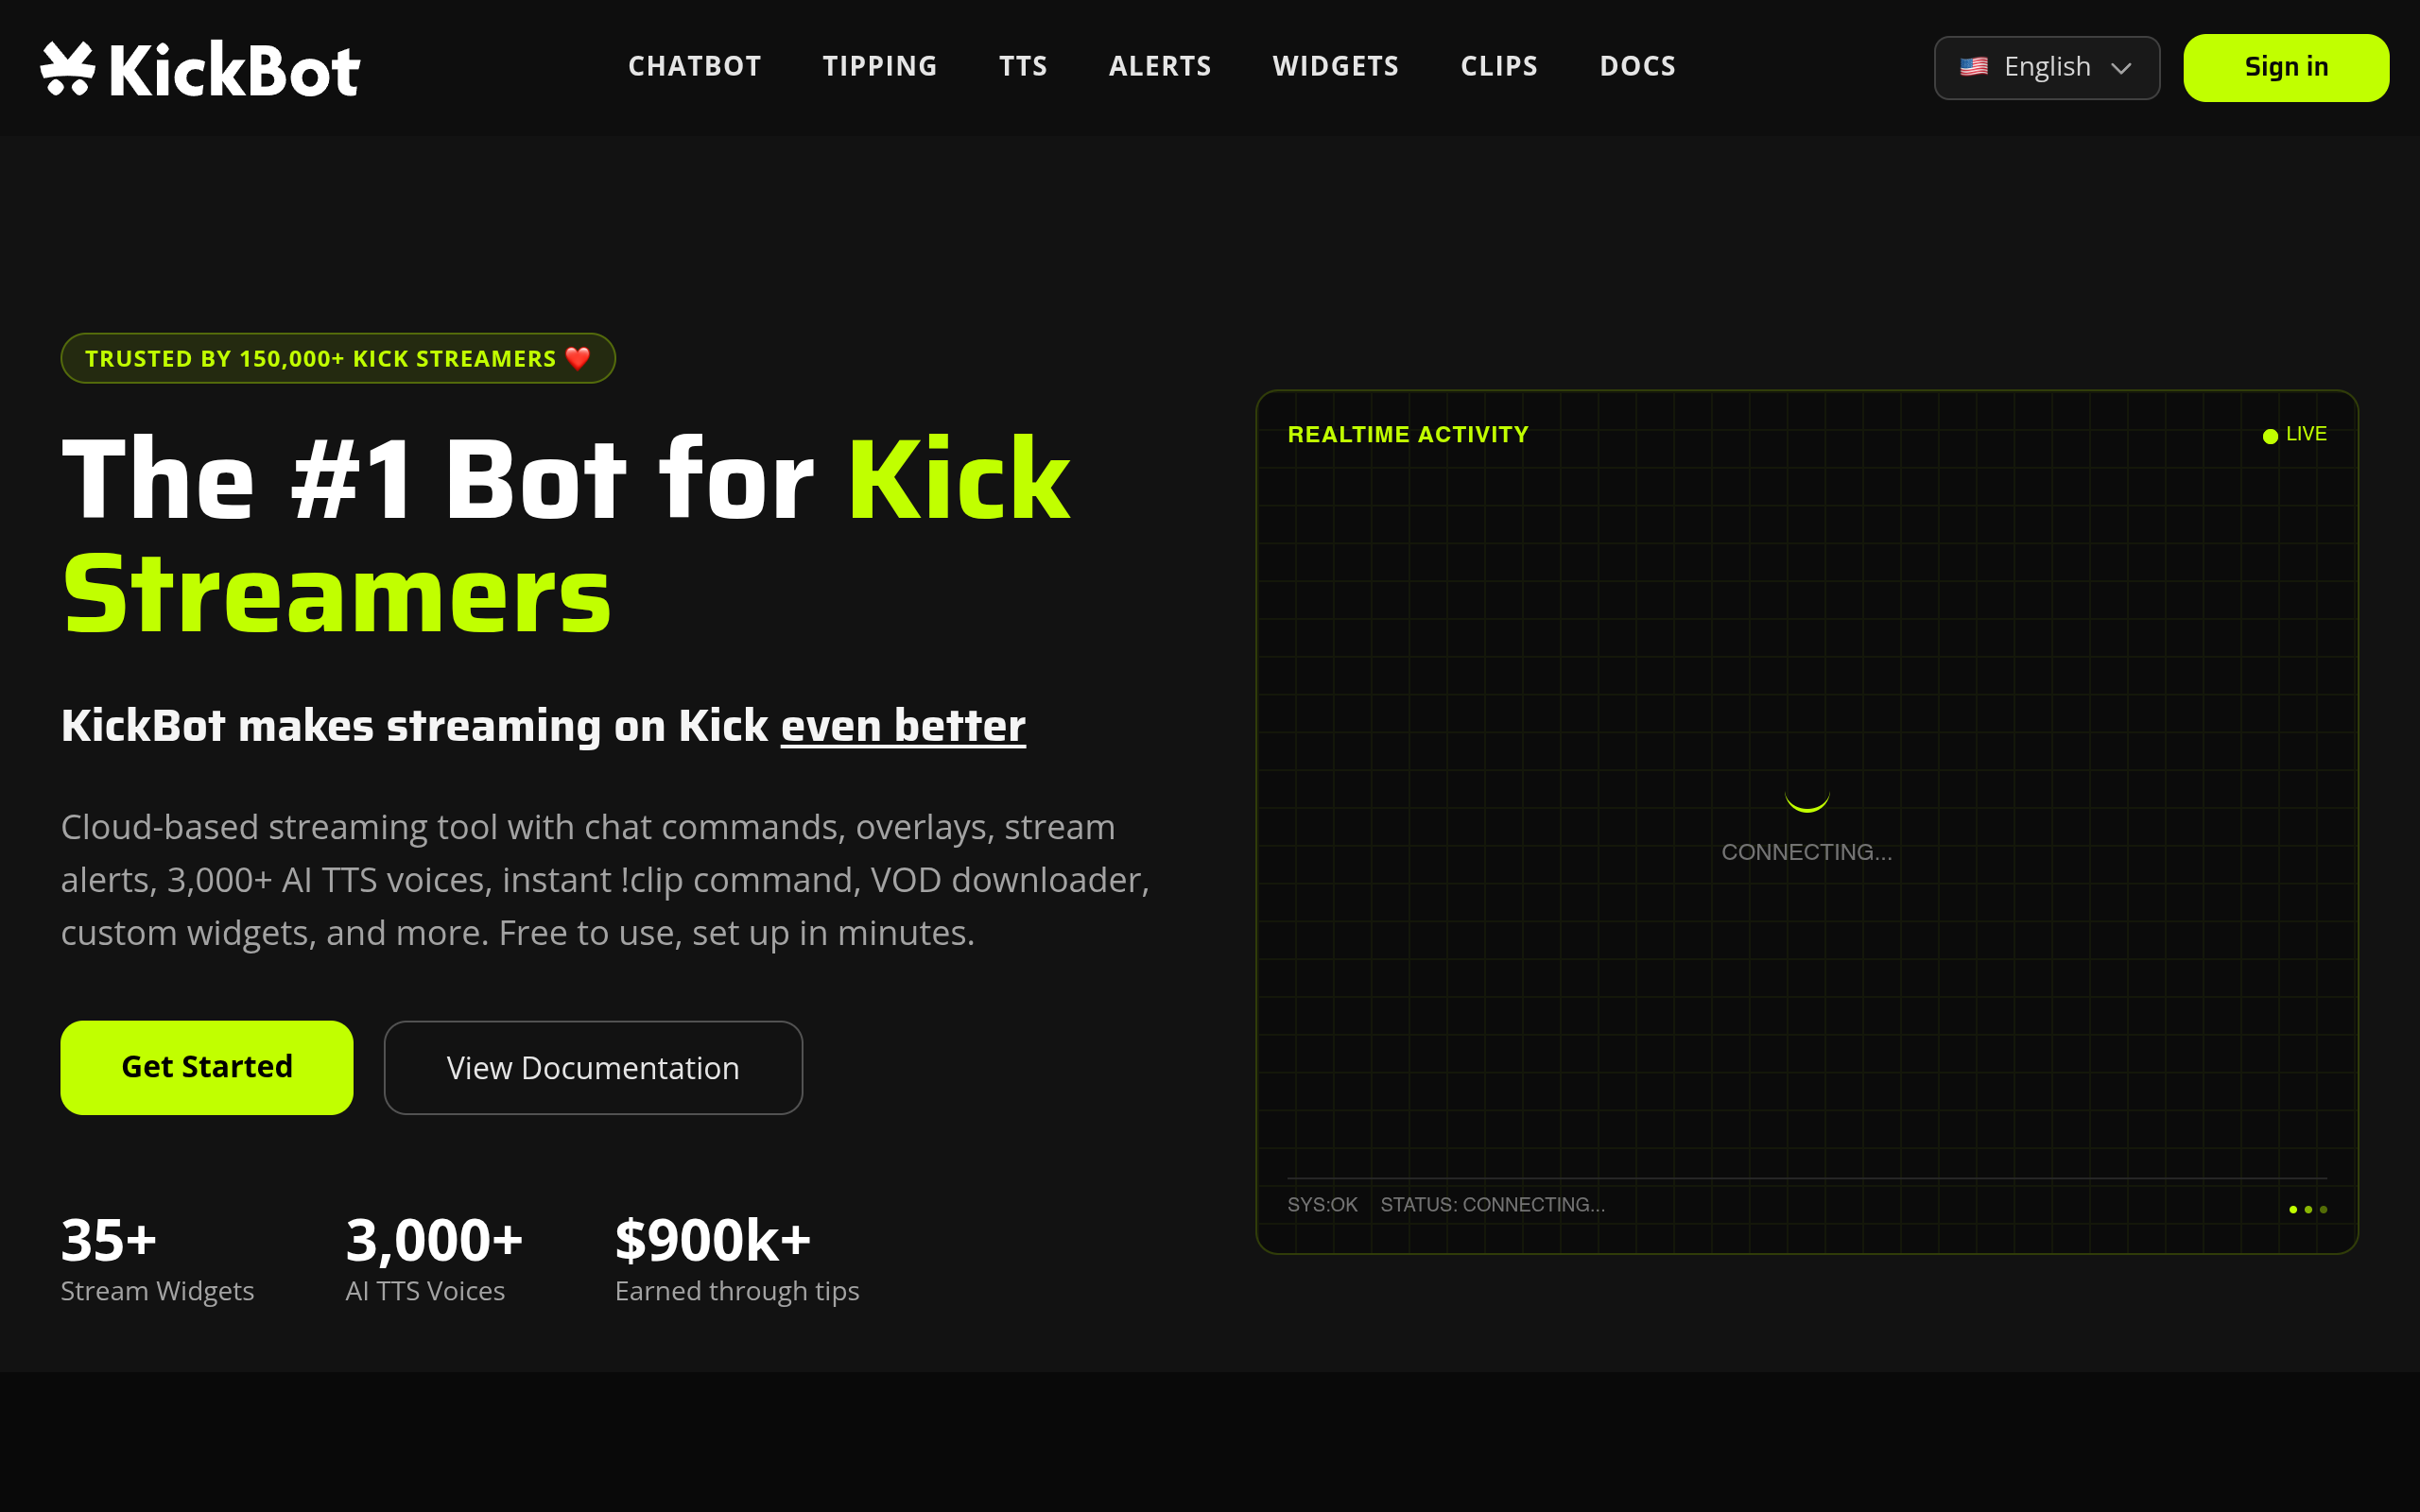This screenshot has width=2420, height=1512.
Task: Open the English language dropdown
Action: [x=2046, y=67]
